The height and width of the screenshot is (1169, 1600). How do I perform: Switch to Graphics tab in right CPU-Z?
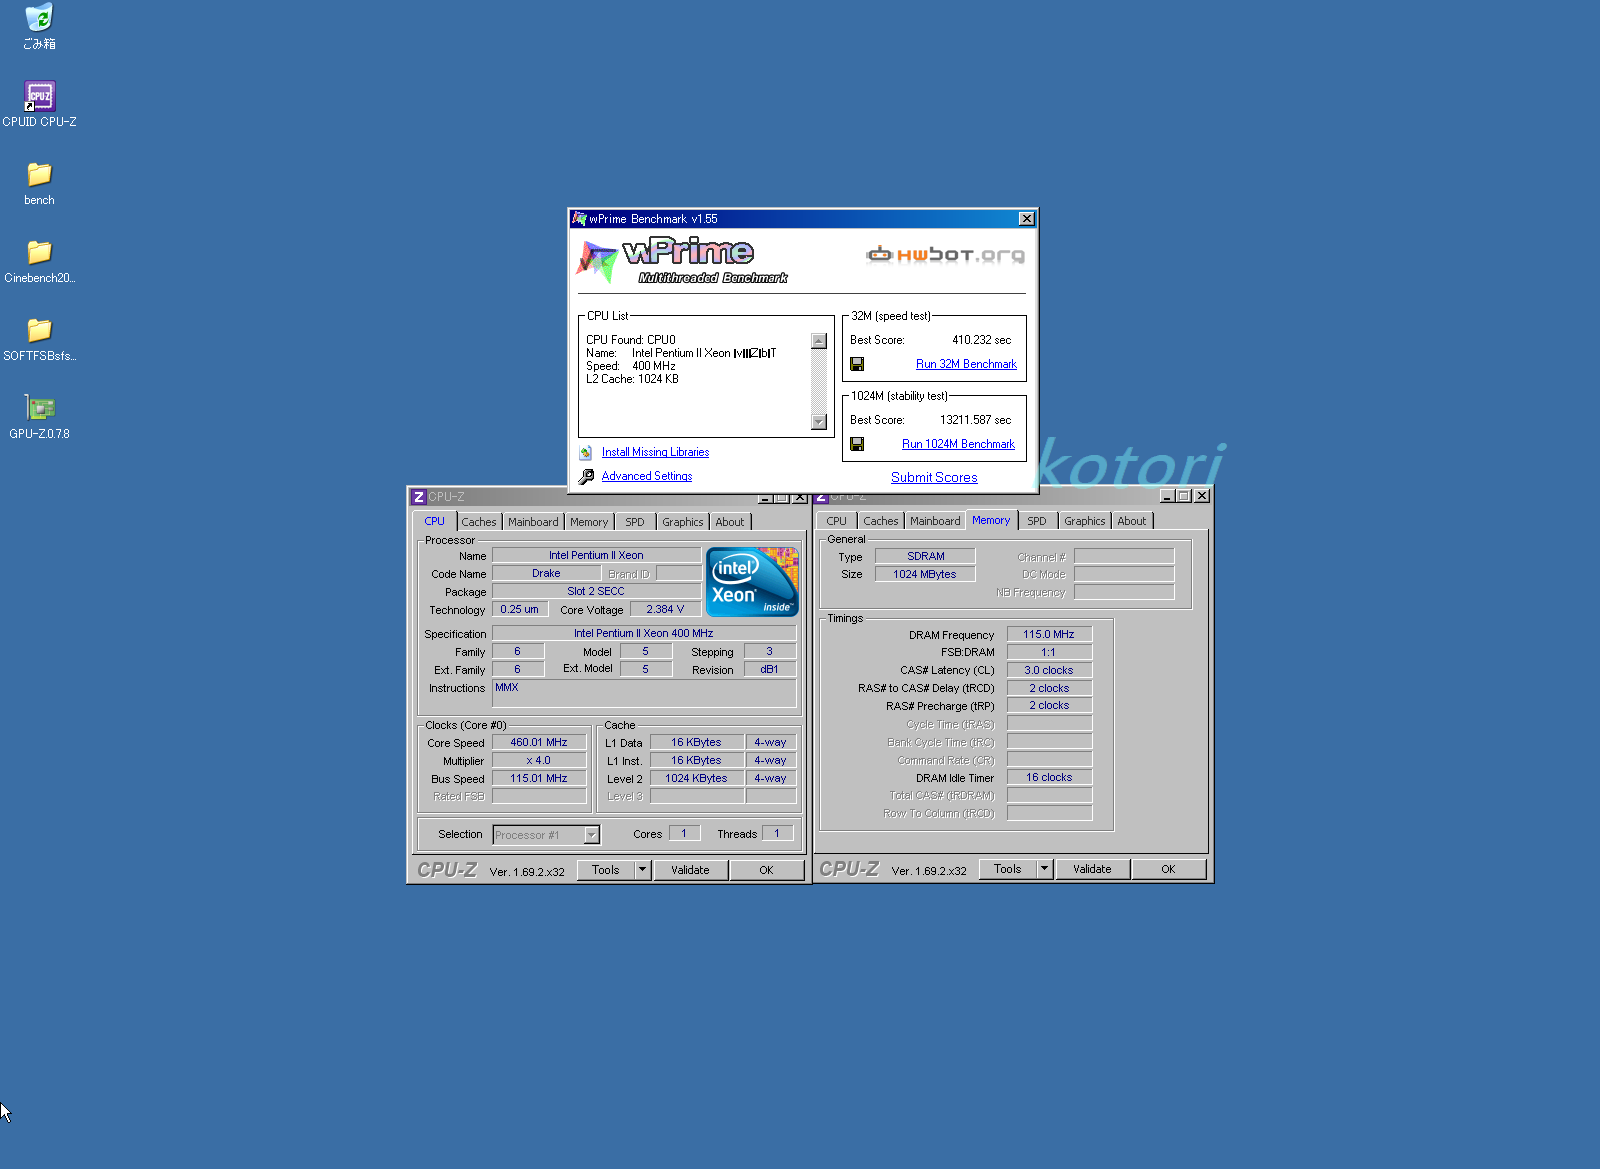coord(1085,521)
